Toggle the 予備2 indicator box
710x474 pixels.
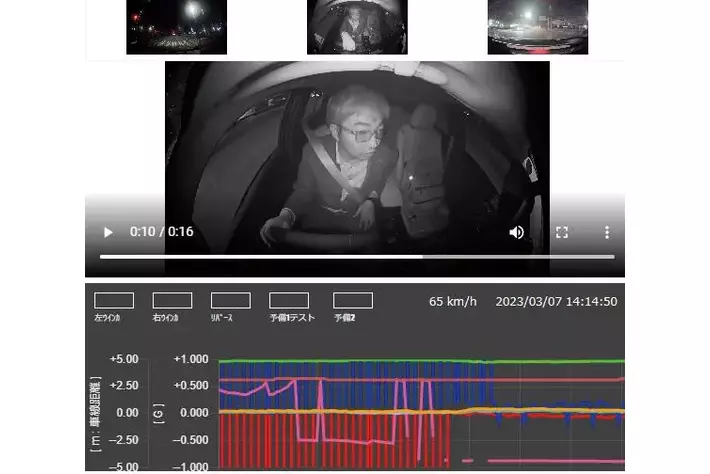pyautogui.click(x=352, y=300)
